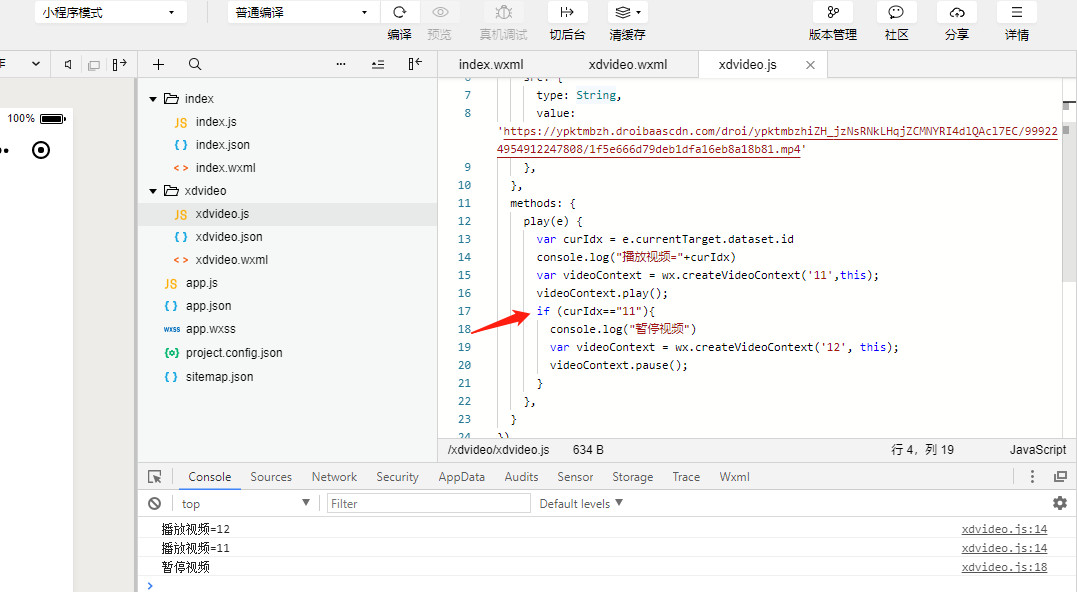Clear console with the ban icon
The width and height of the screenshot is (1077, 592).
155,503
